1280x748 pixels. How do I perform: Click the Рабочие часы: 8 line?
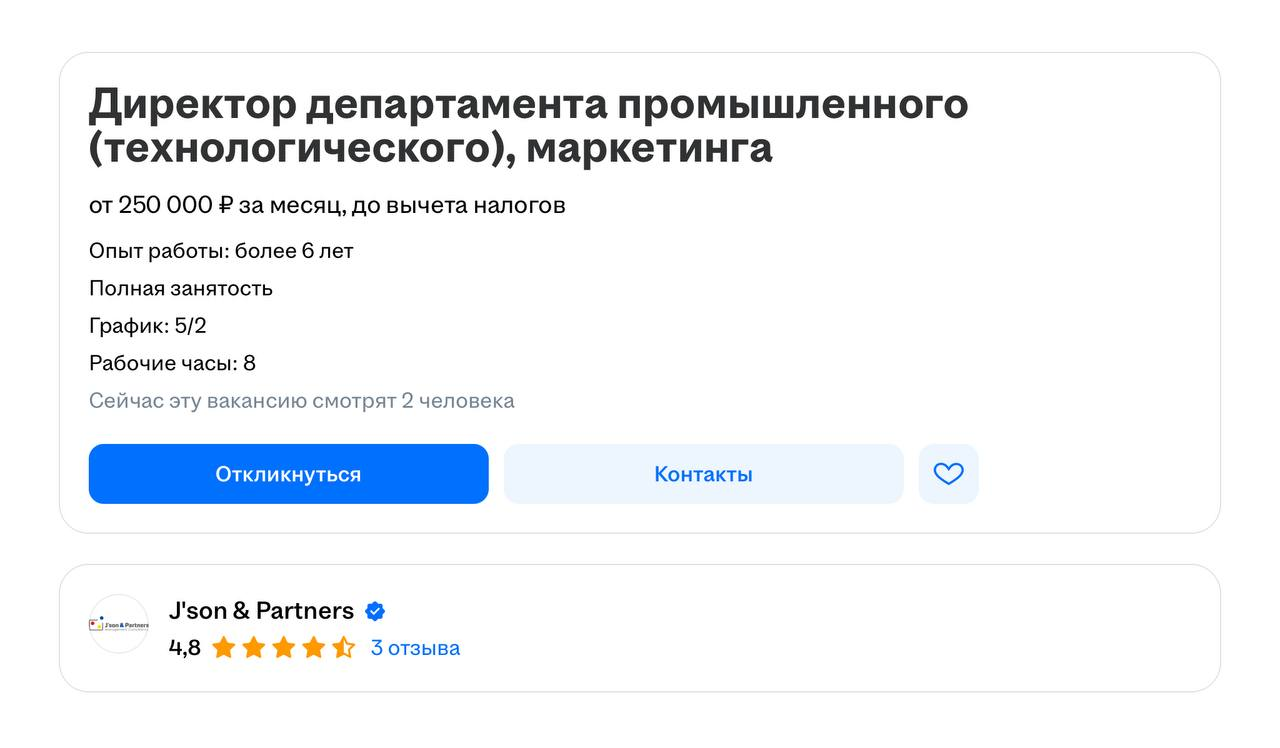[x=172, y=363]
